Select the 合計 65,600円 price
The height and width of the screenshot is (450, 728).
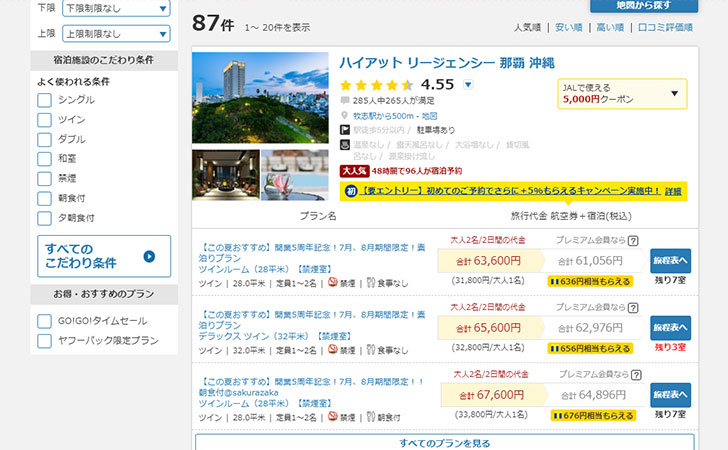[488, 328]
